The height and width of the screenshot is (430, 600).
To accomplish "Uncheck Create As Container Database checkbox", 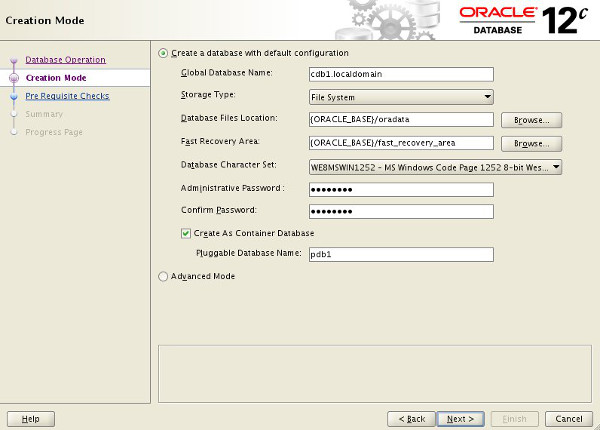I will (186, 233).
